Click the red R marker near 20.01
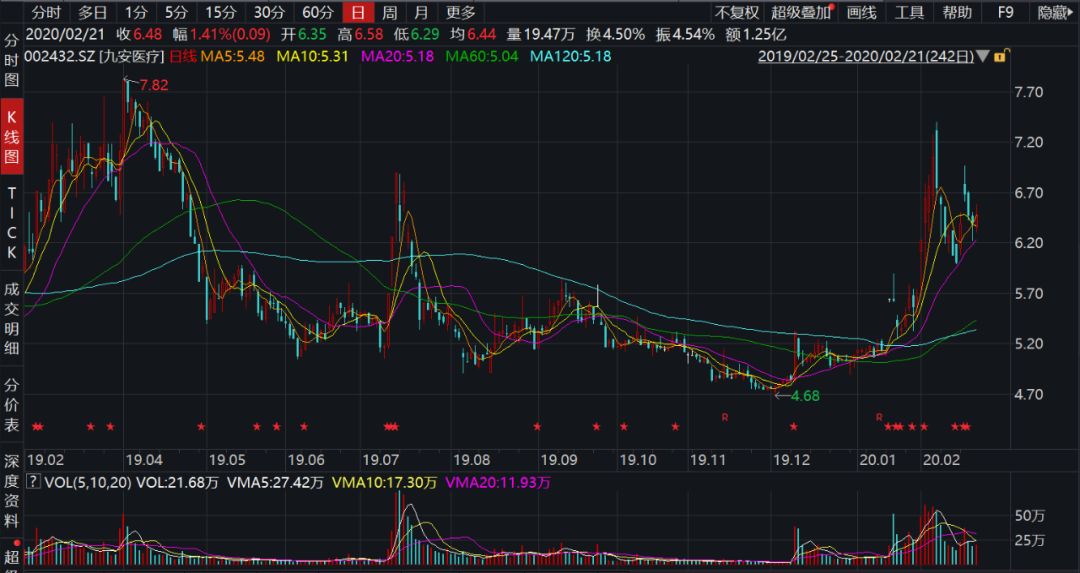The height and width of the screenshot is (573, 1080). [879, 415]
